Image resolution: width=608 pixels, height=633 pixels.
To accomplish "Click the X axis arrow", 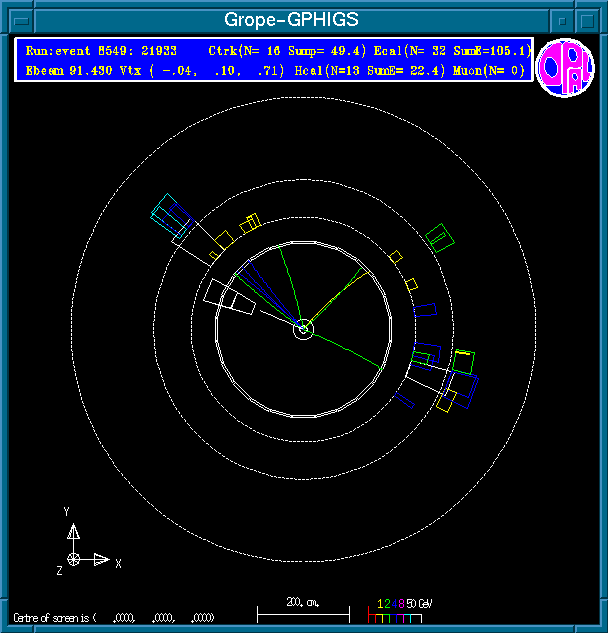I will pos(101,559).
